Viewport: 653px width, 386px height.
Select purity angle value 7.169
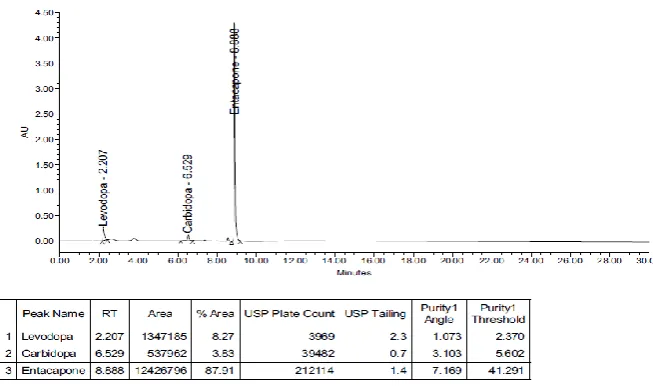447,371
